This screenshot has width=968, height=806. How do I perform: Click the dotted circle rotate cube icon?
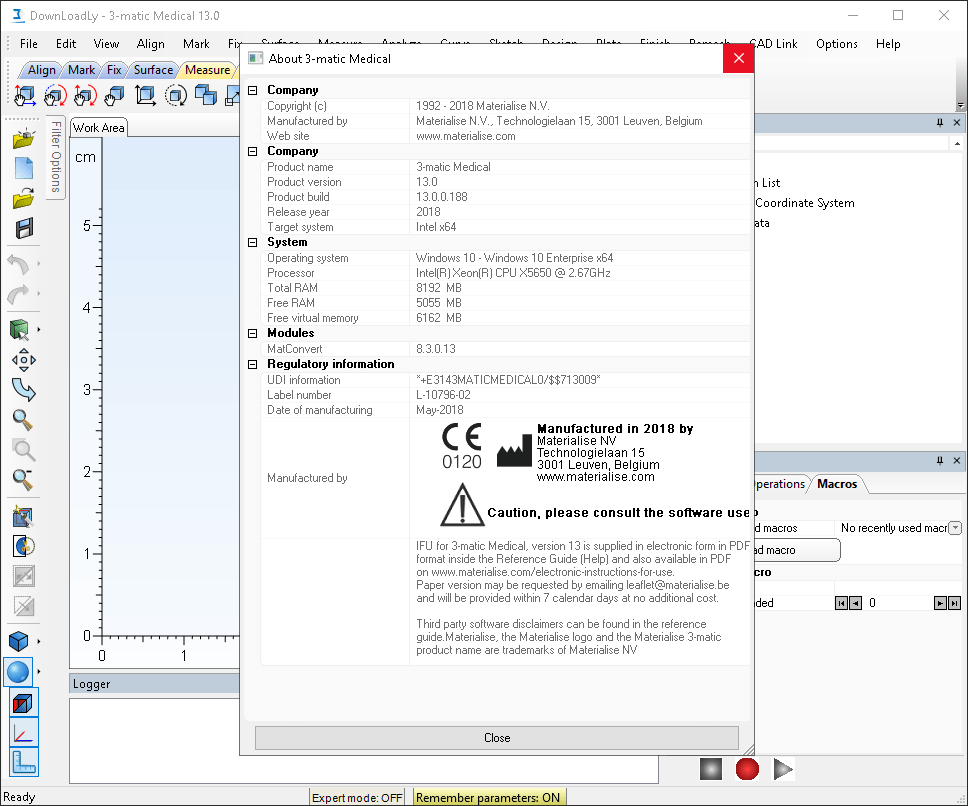tap(176, 96)
